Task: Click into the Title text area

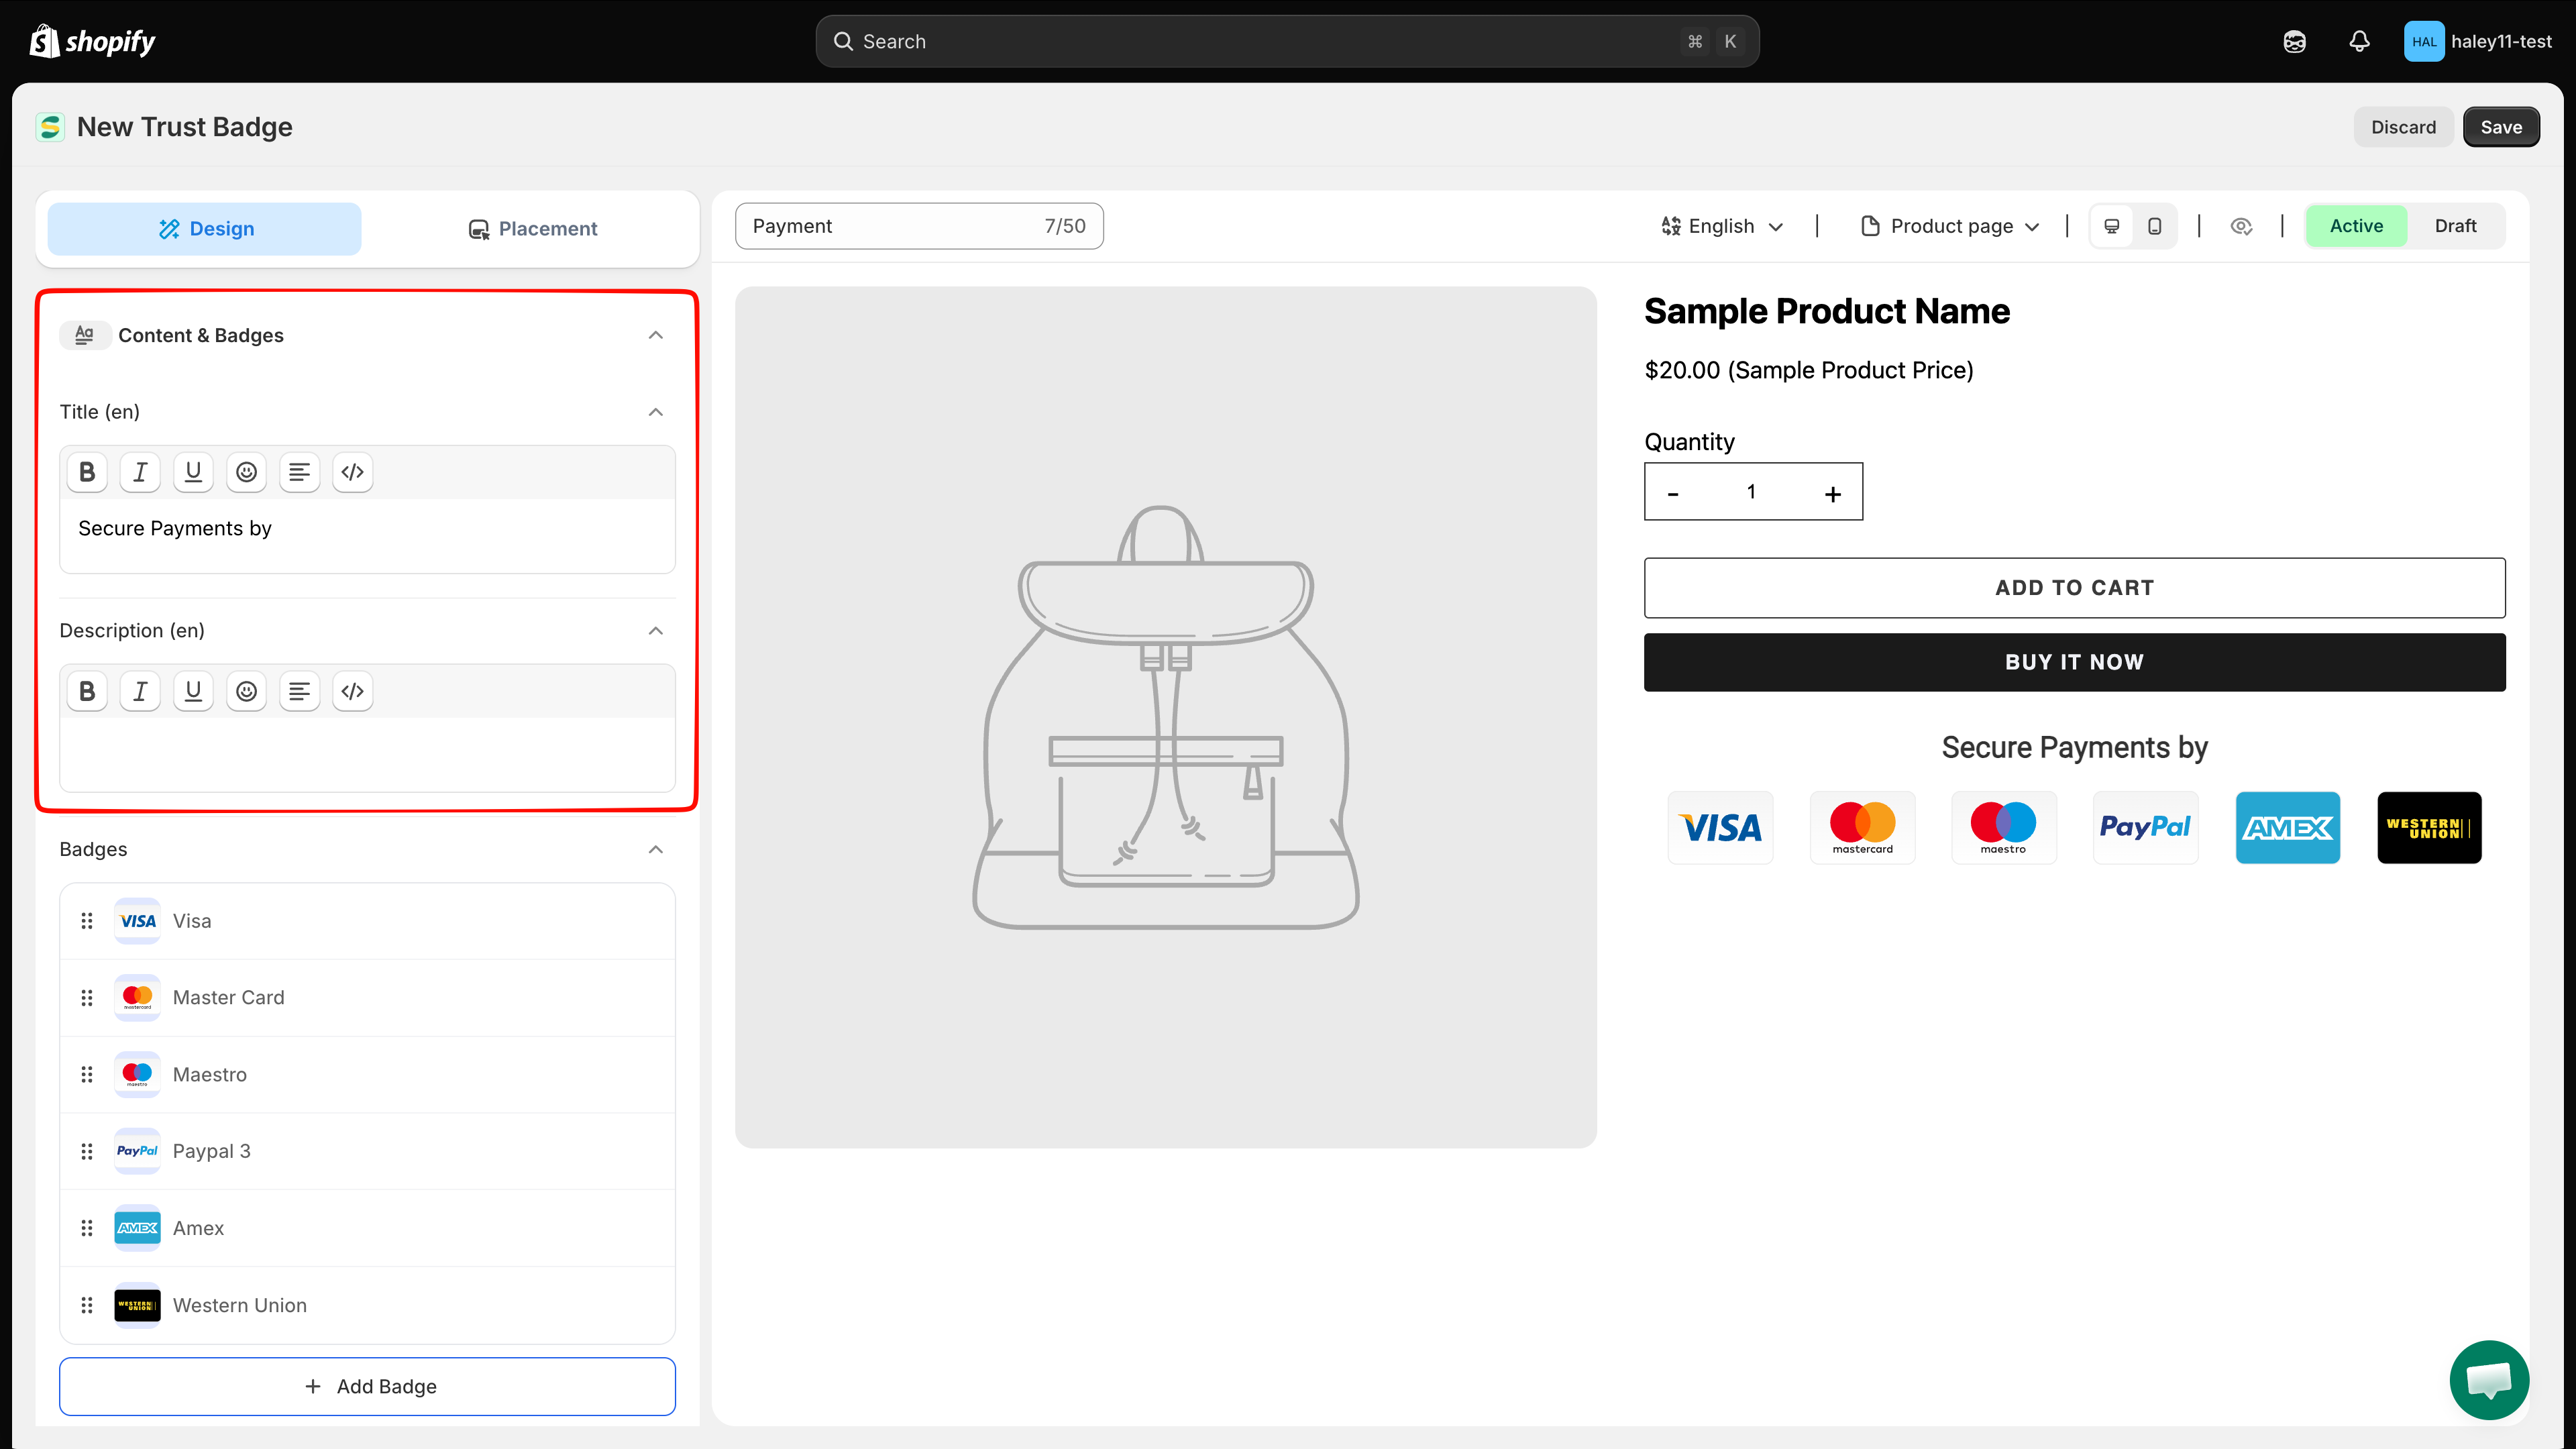Action: coord(367,536)
